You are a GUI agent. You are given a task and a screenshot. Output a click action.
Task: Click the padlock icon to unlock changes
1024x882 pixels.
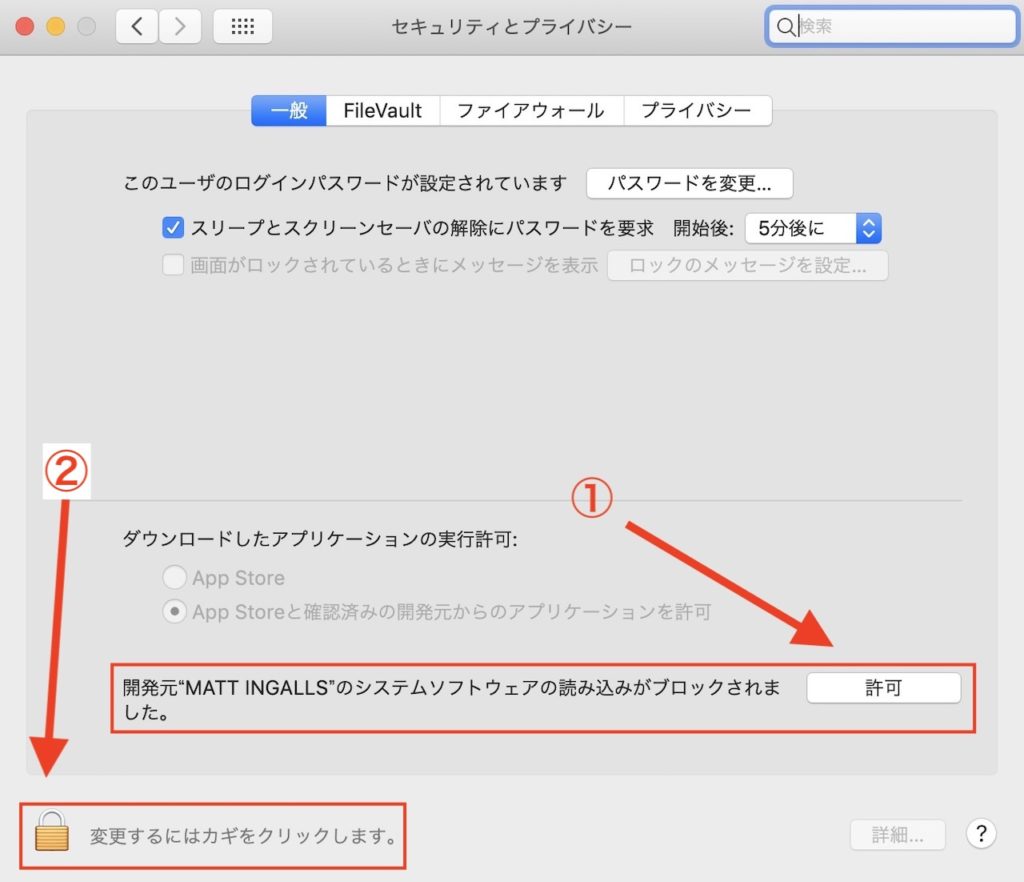pos(52,832)
